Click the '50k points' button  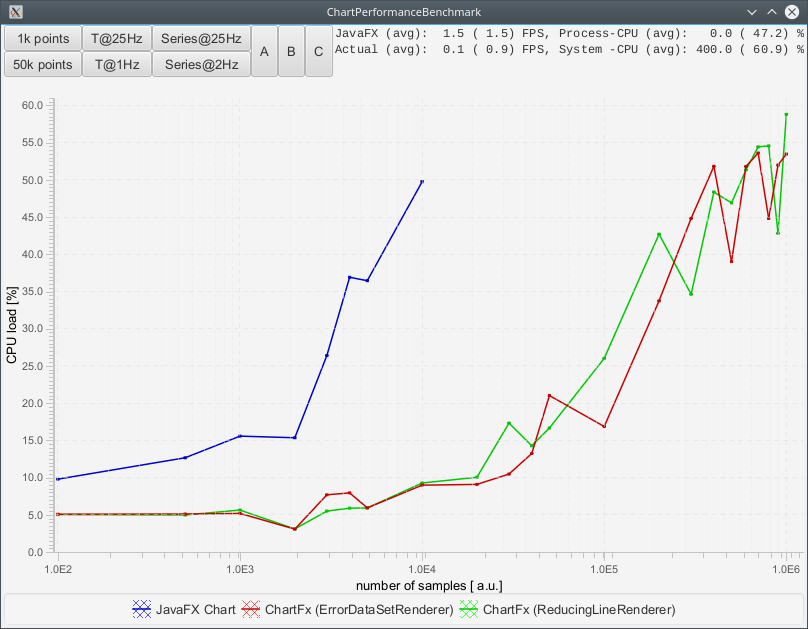pos(43,64)
